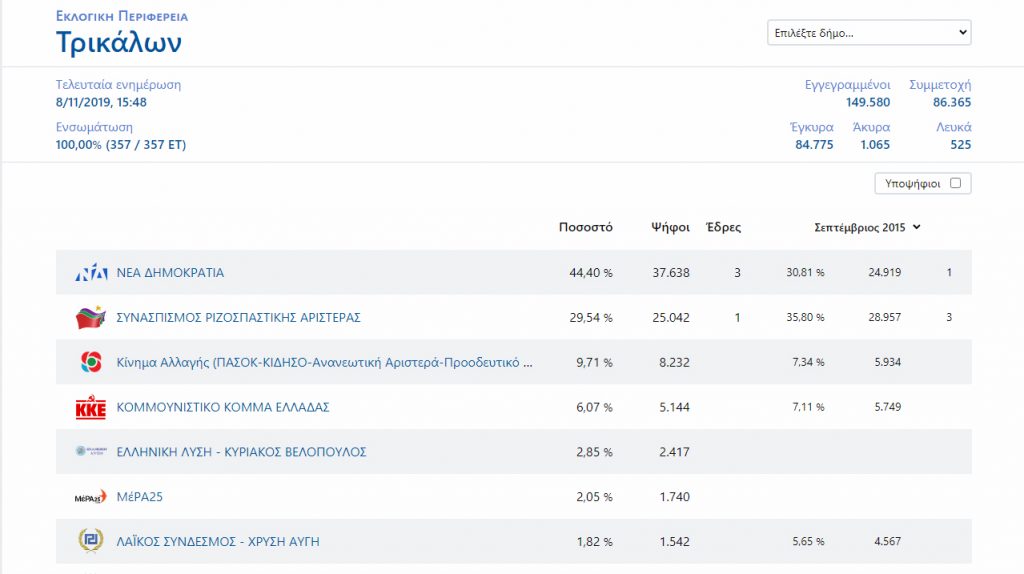Click the red KKE party logo
This screenshot has height=574, width=1024.
tap(91, 408)
